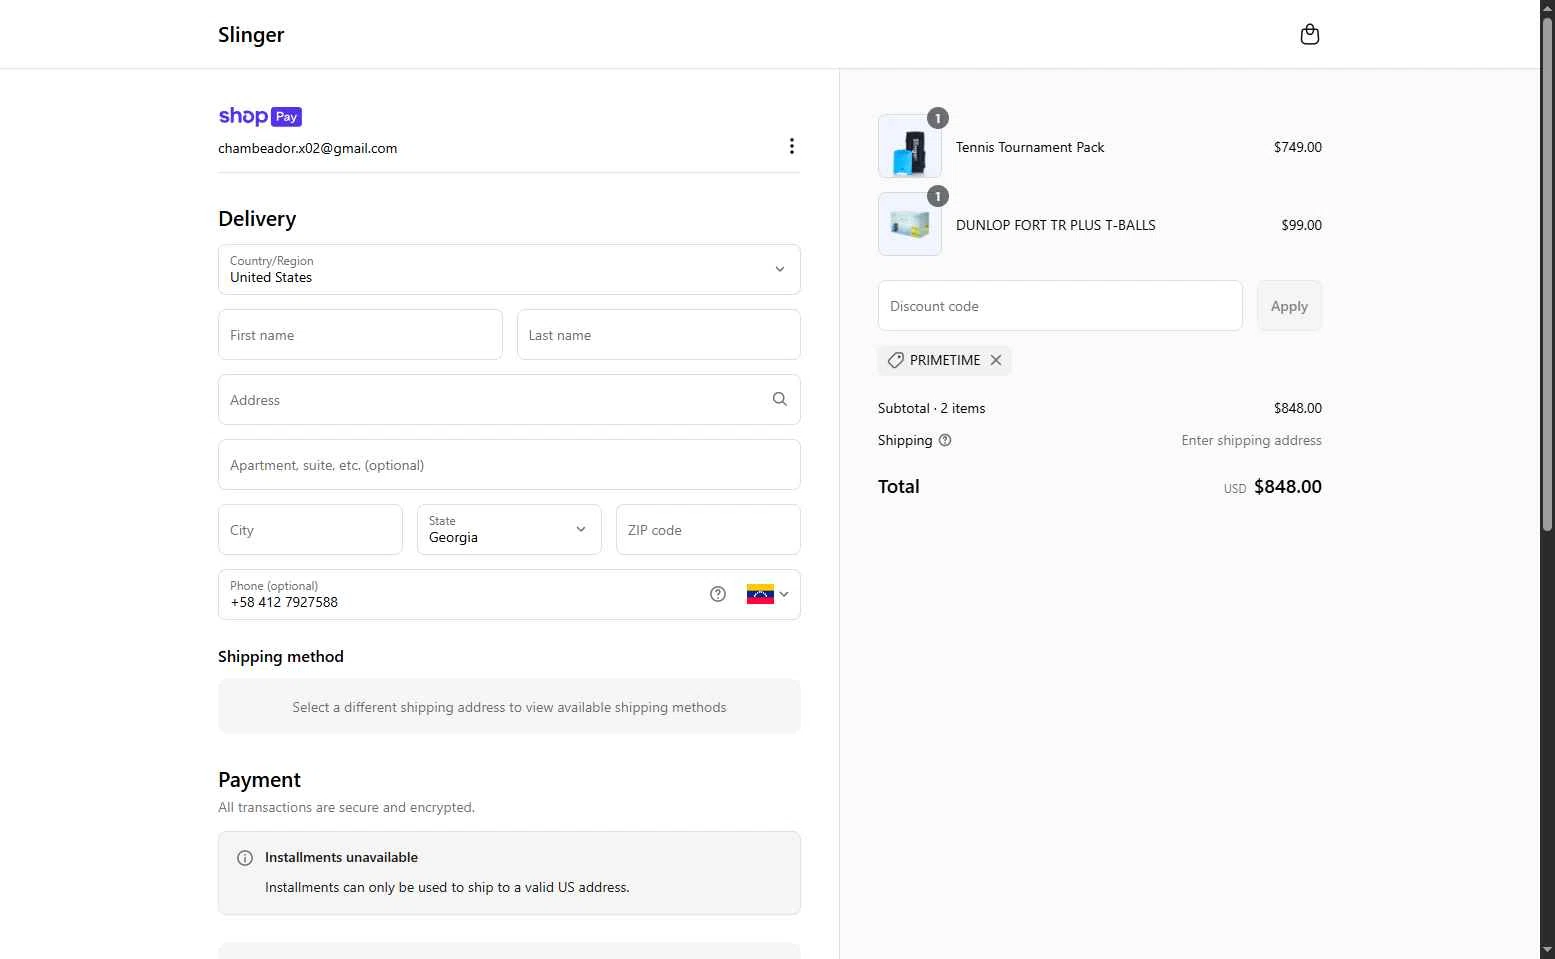Click the Slinger store name link

pyautogui.click(x=251, y=34)
